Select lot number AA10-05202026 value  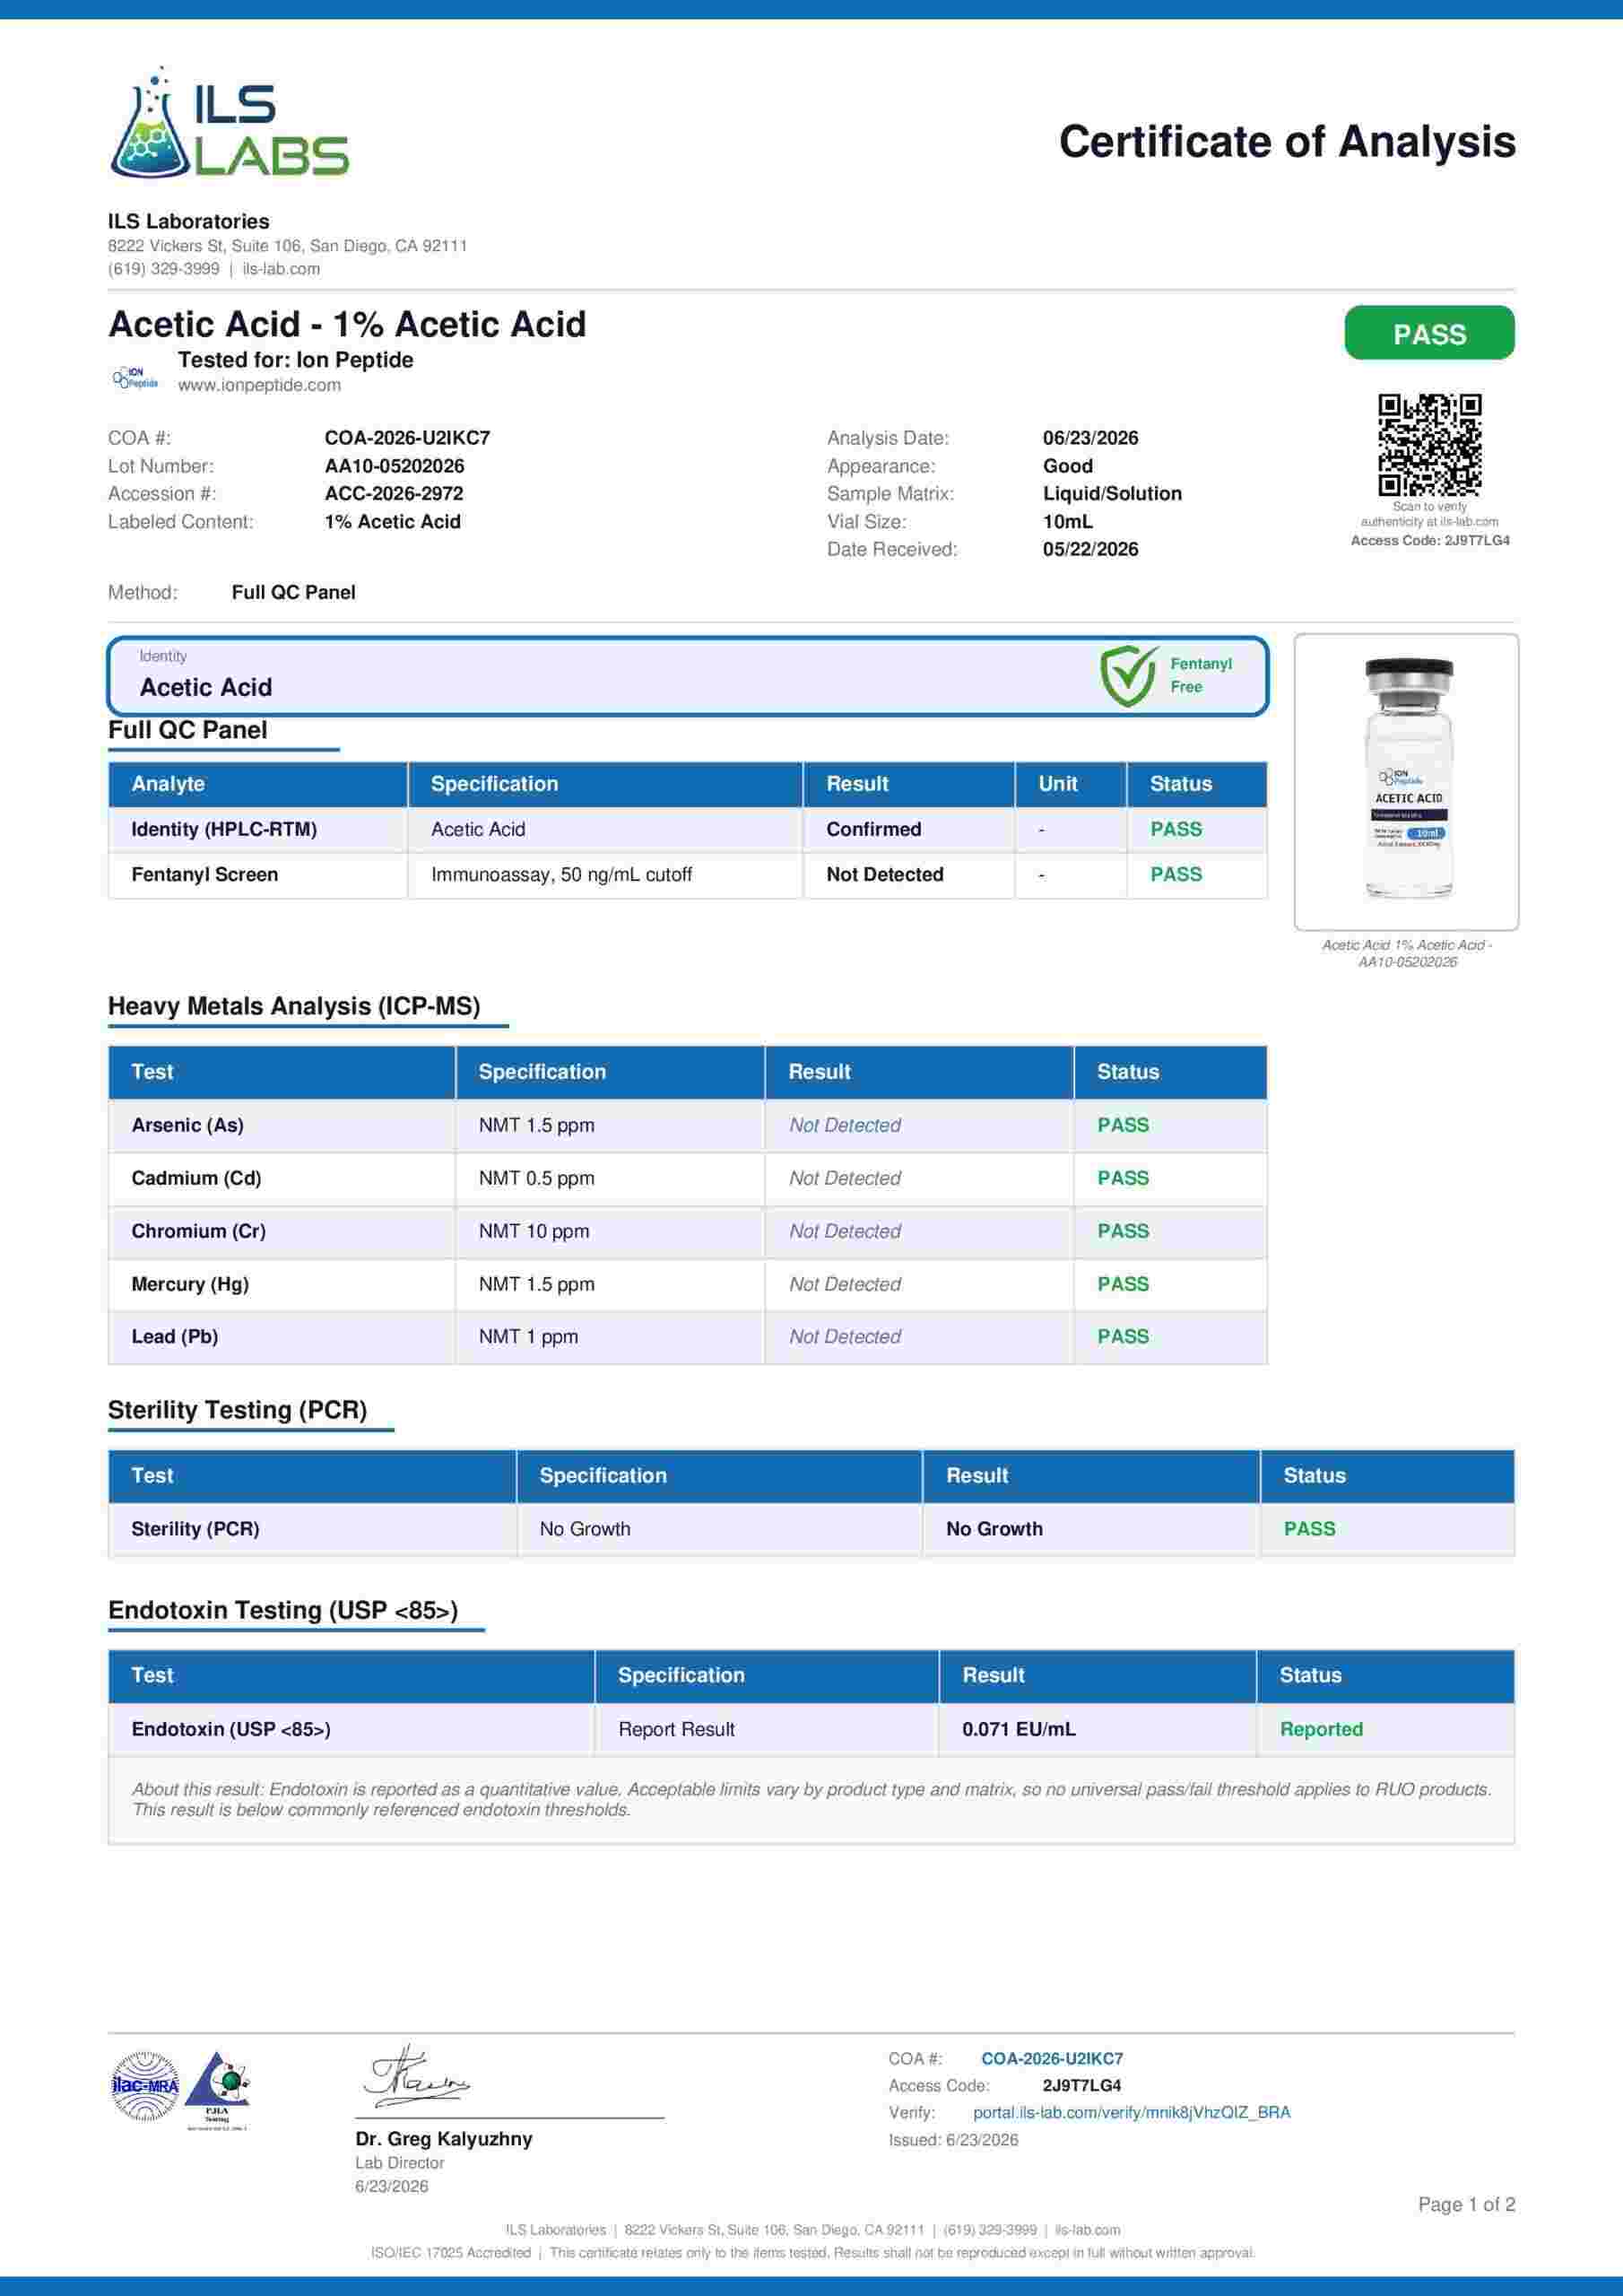point(394,466)
